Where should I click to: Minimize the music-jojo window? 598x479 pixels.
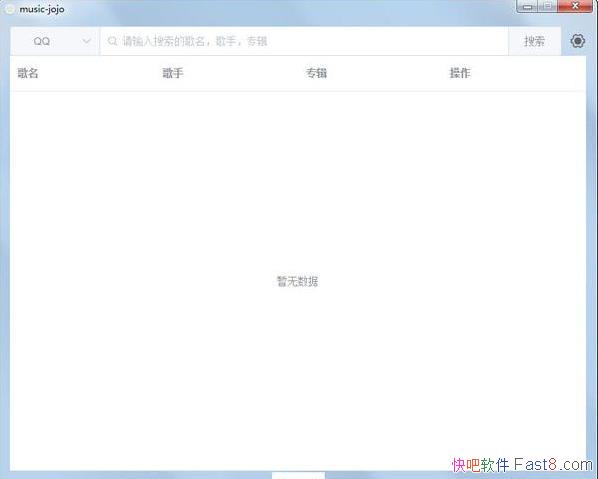click(x=527, y=6)
